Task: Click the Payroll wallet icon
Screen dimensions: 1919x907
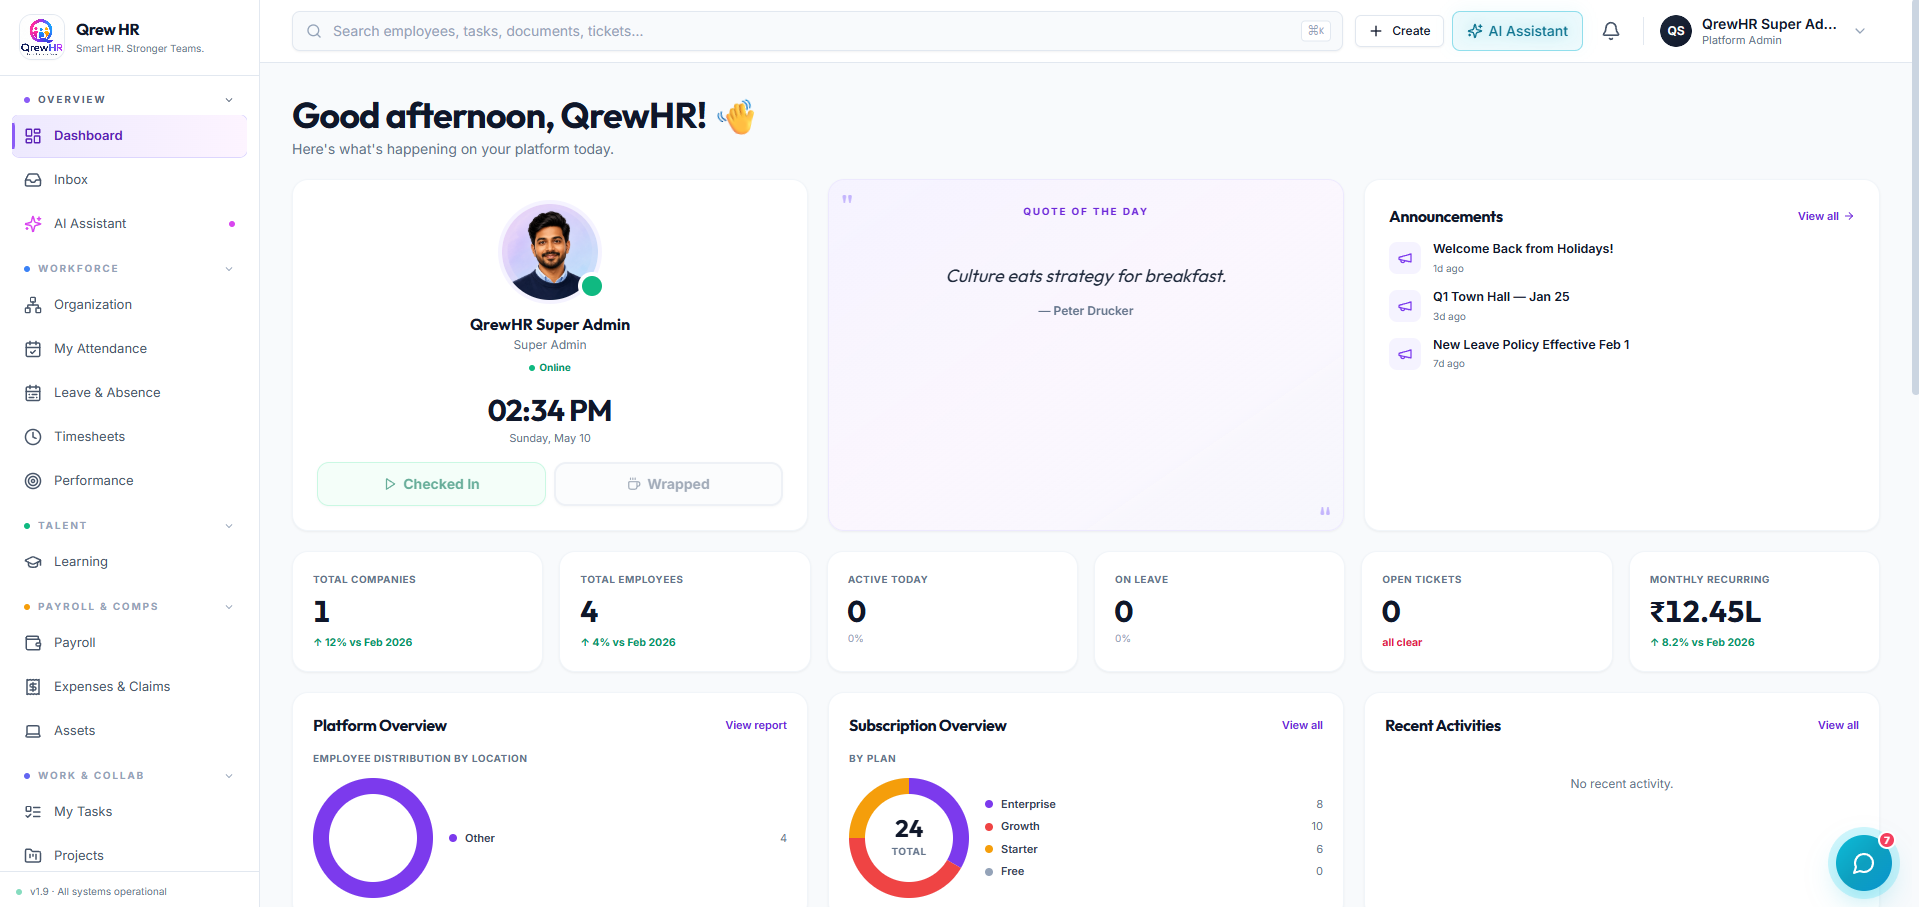Action: pos(33,643)
